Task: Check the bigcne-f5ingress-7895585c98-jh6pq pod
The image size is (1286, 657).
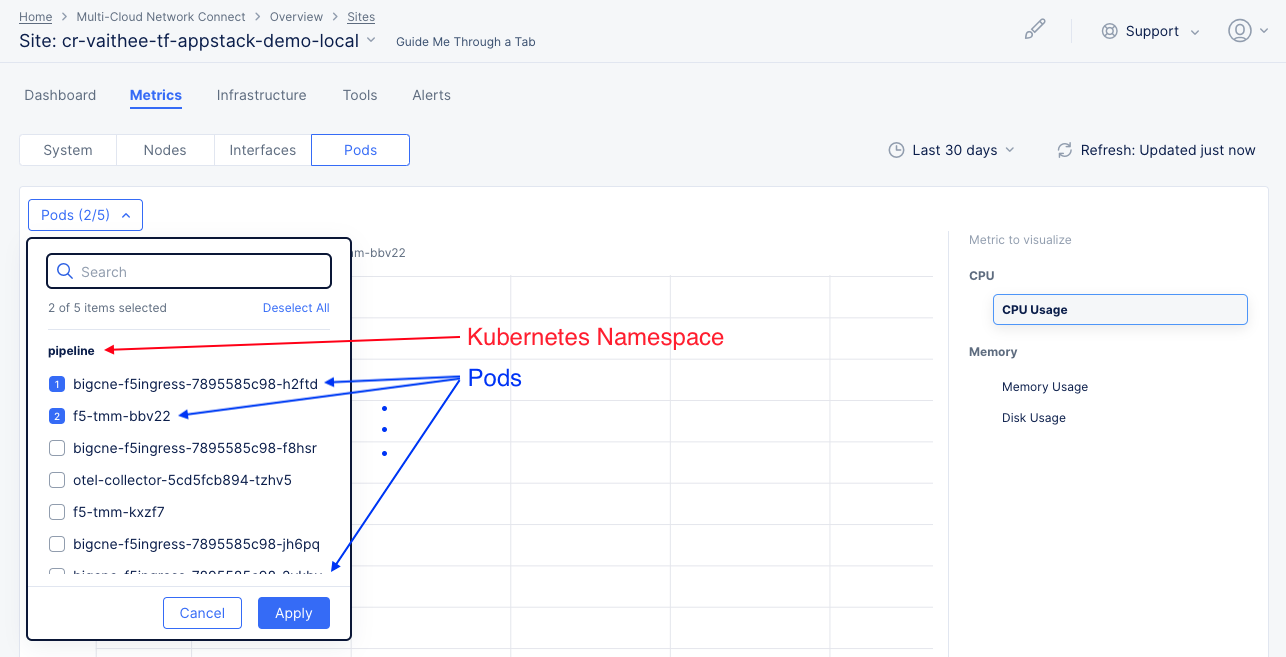Action: (57, 543)
